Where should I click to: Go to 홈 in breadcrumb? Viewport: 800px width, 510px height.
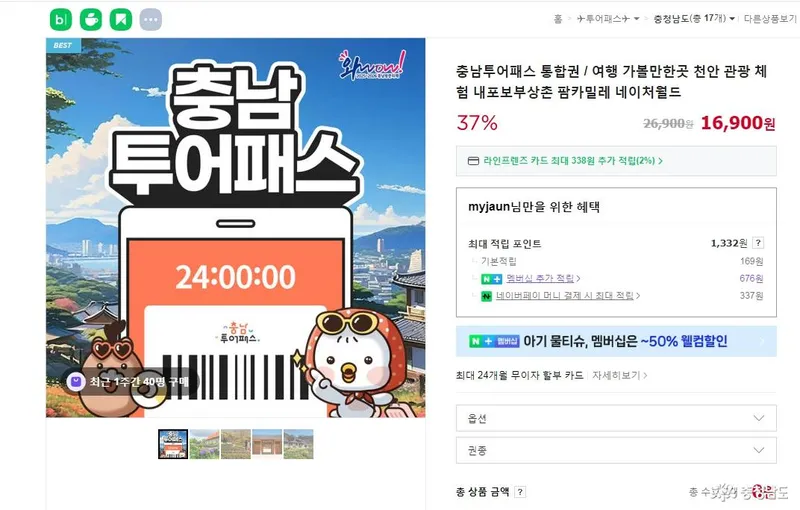point(558,19)
